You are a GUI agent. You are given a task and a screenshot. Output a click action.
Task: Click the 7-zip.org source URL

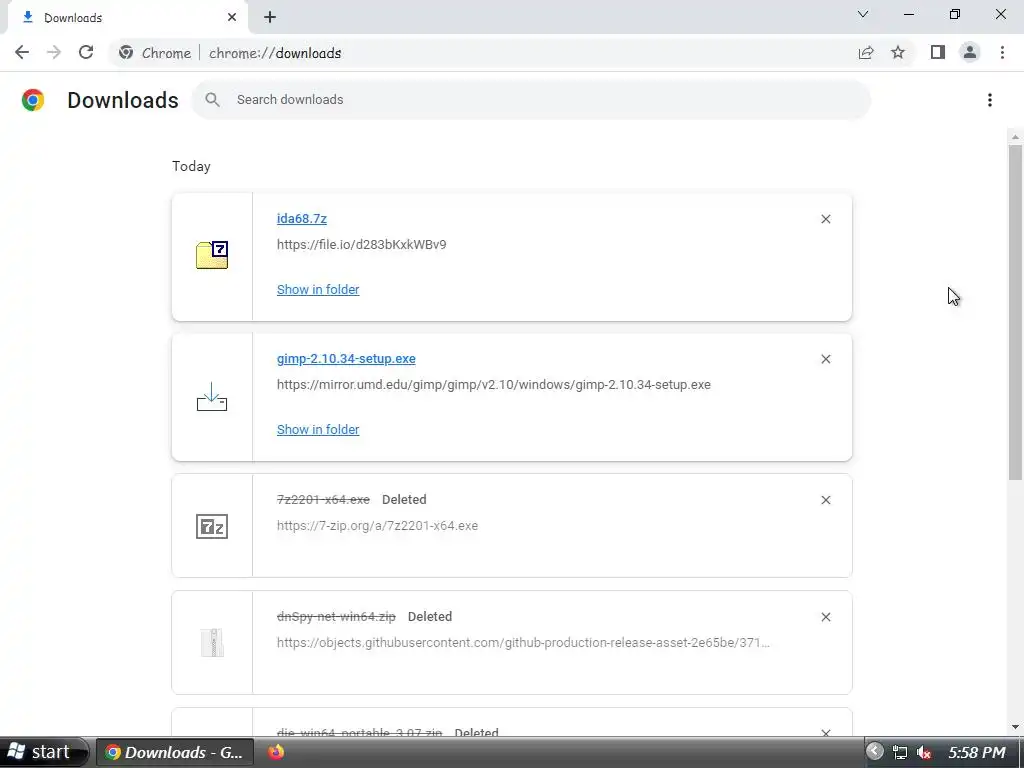click(377, 526)
